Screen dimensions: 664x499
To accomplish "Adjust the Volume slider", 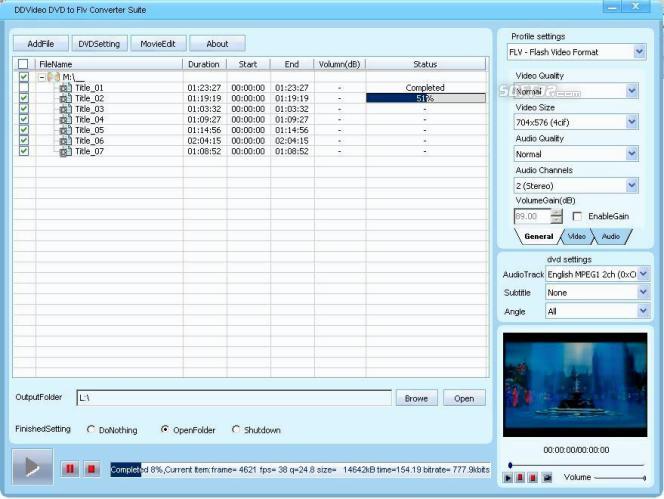I will 620,478.
